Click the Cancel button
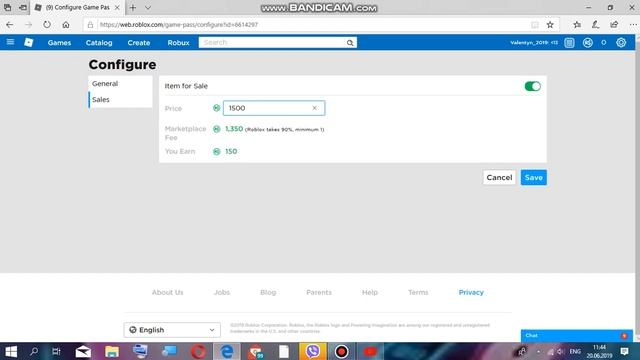 [499, 178]
